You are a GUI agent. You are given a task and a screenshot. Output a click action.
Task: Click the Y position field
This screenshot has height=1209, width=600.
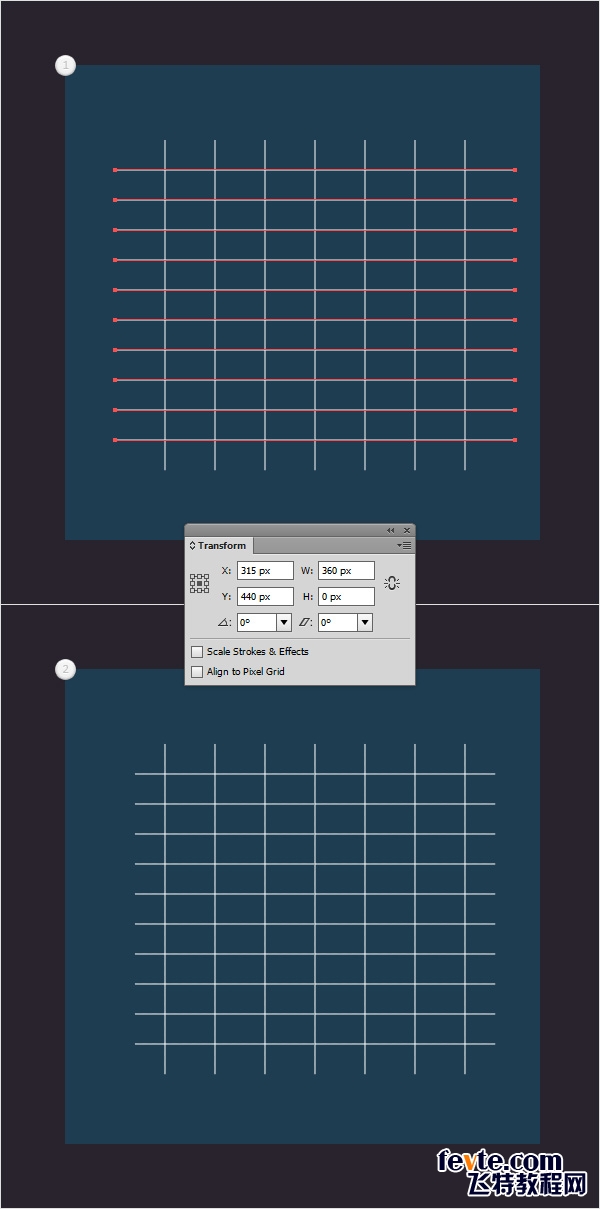click(x=265, y=597)
